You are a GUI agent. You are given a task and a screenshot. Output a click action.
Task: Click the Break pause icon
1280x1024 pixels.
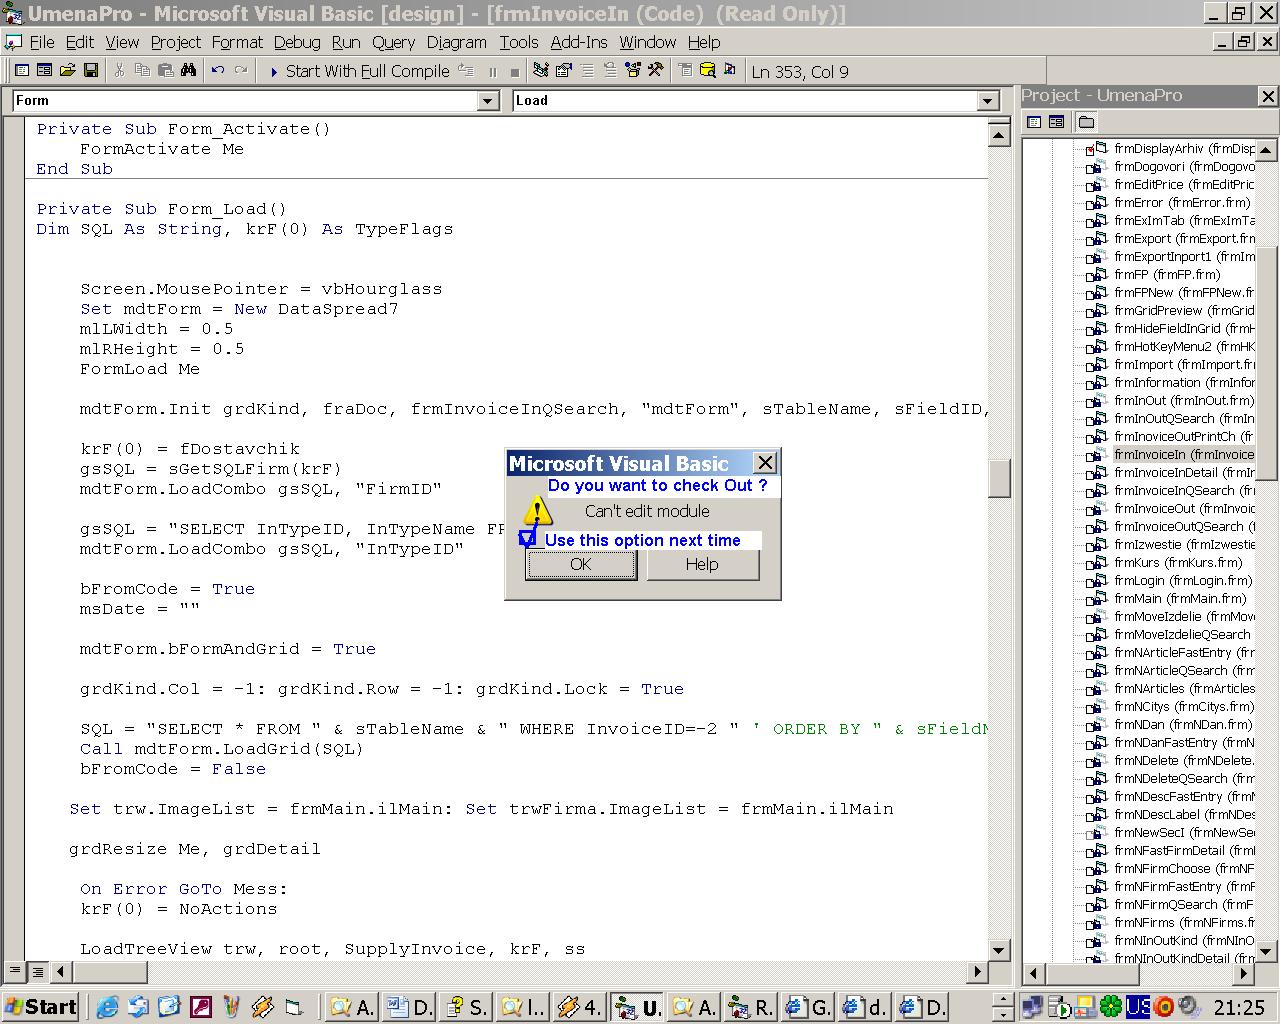point(492,71)
